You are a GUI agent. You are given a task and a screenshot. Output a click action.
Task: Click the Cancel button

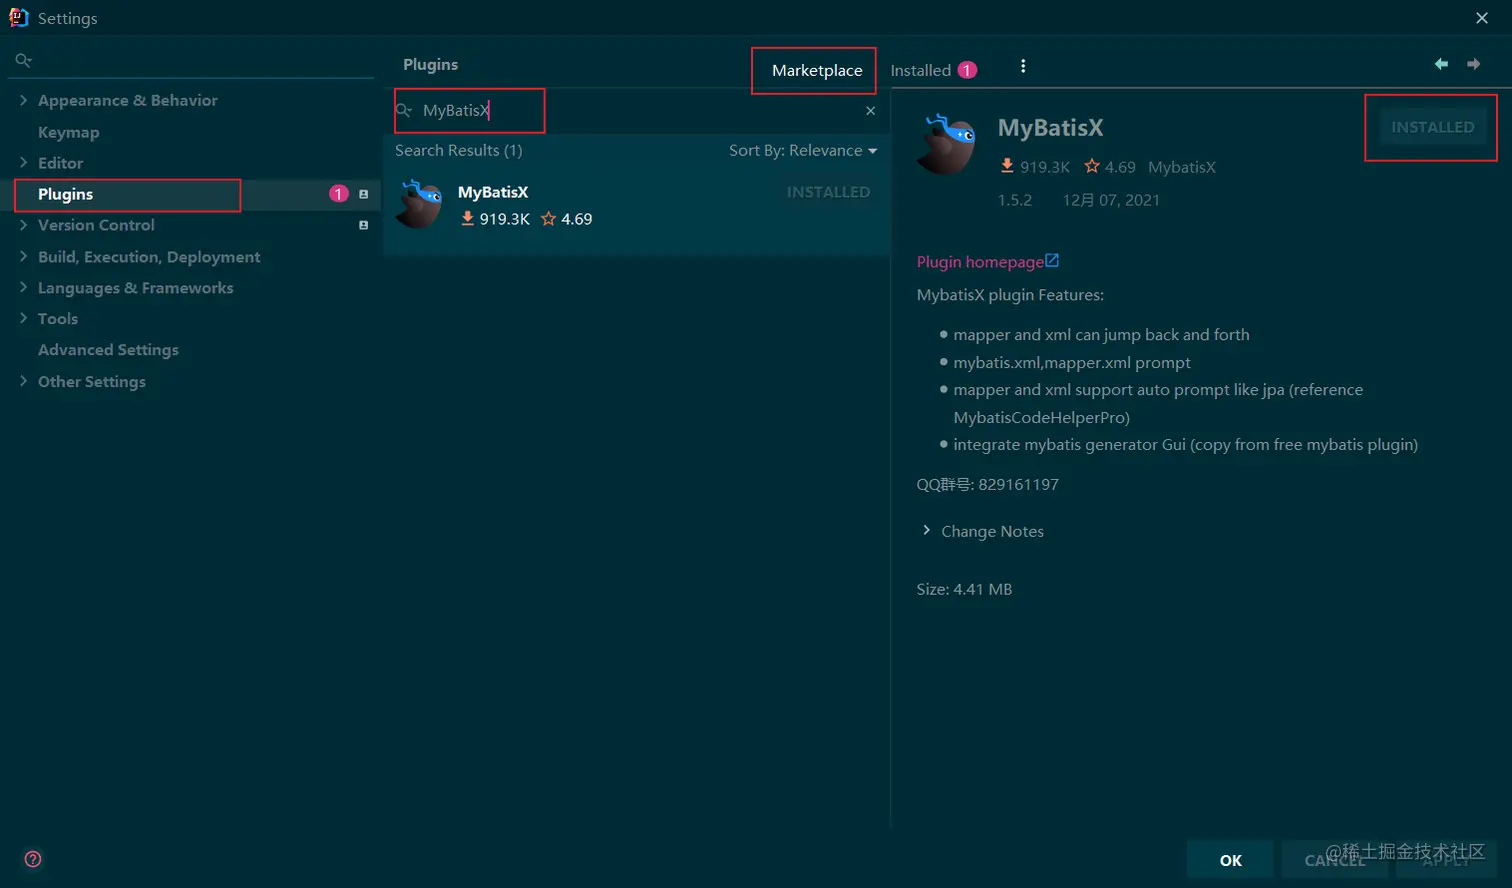[x=1334, y=860]
